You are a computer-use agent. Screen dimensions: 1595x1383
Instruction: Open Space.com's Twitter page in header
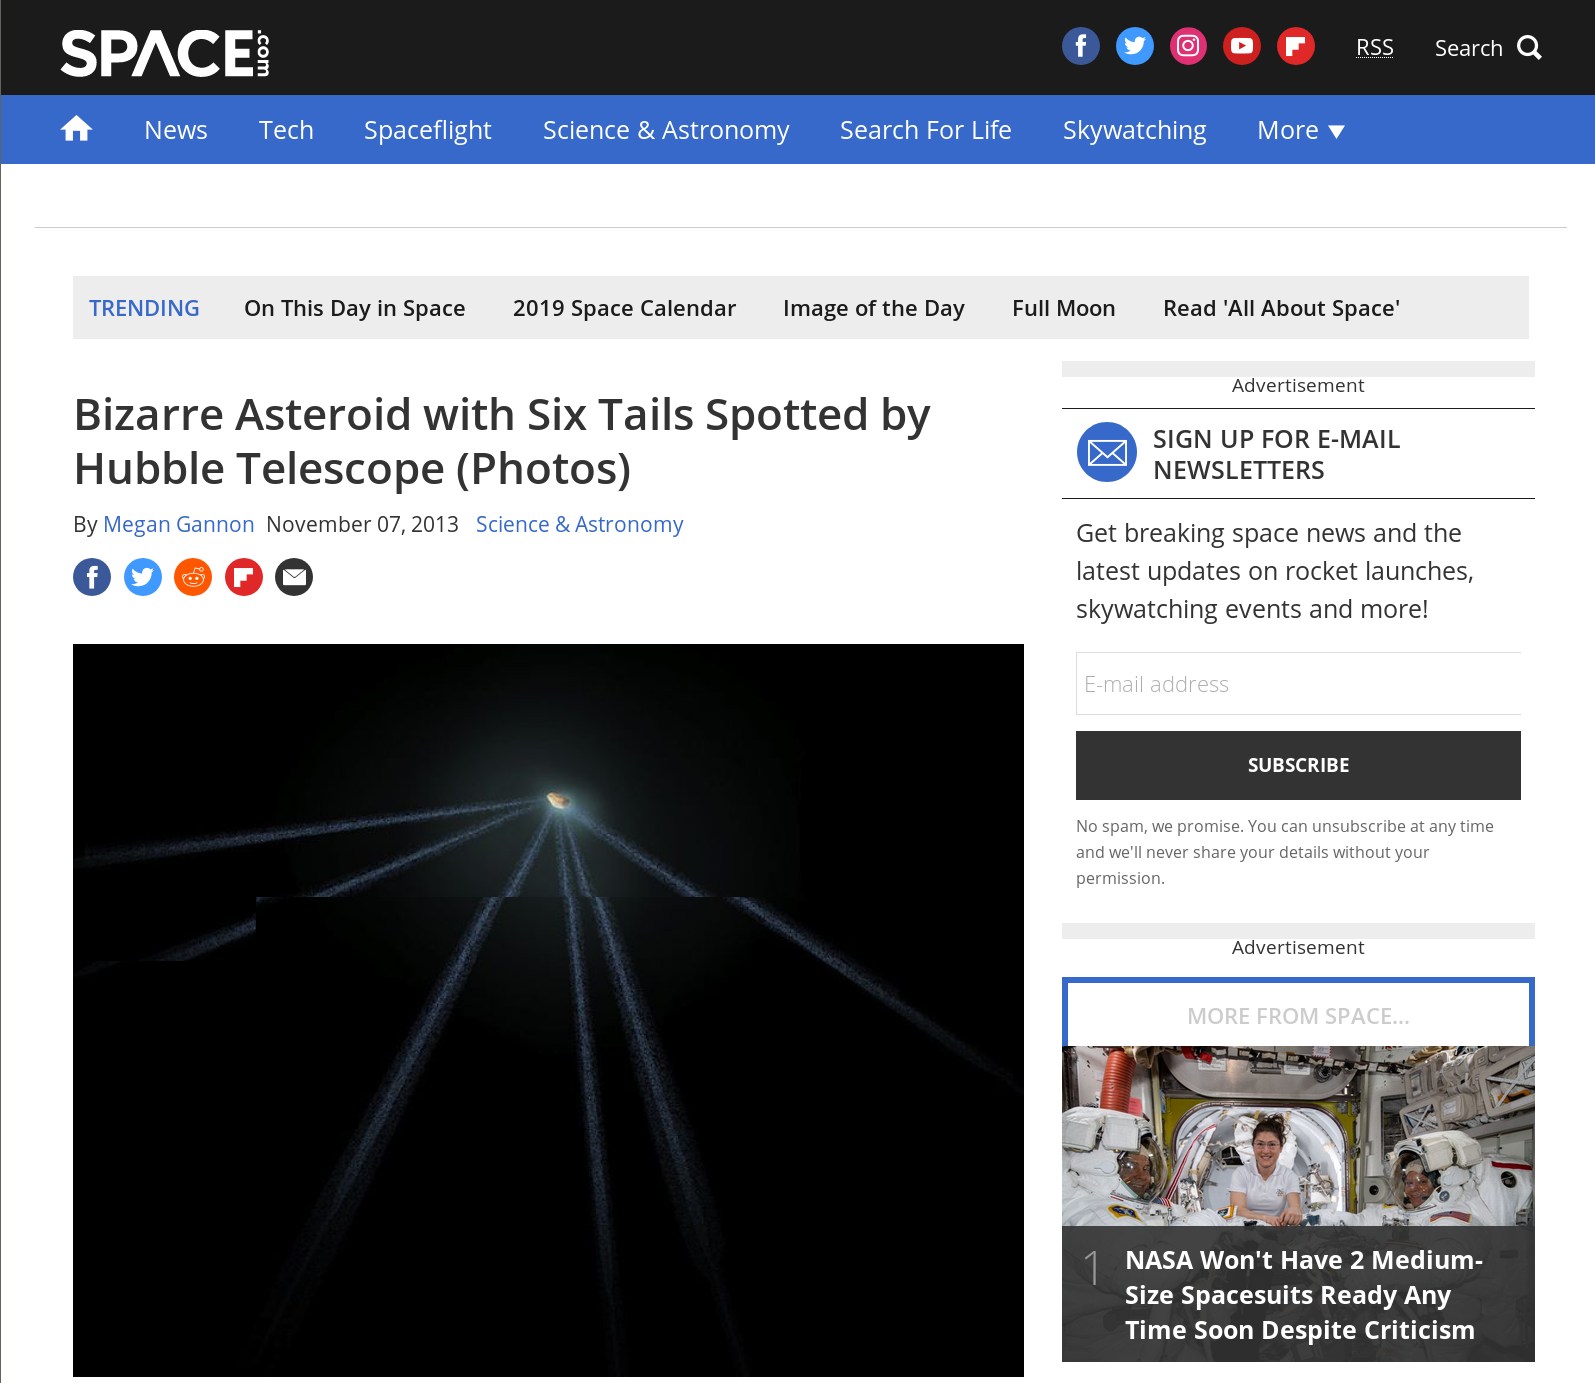1134,46
